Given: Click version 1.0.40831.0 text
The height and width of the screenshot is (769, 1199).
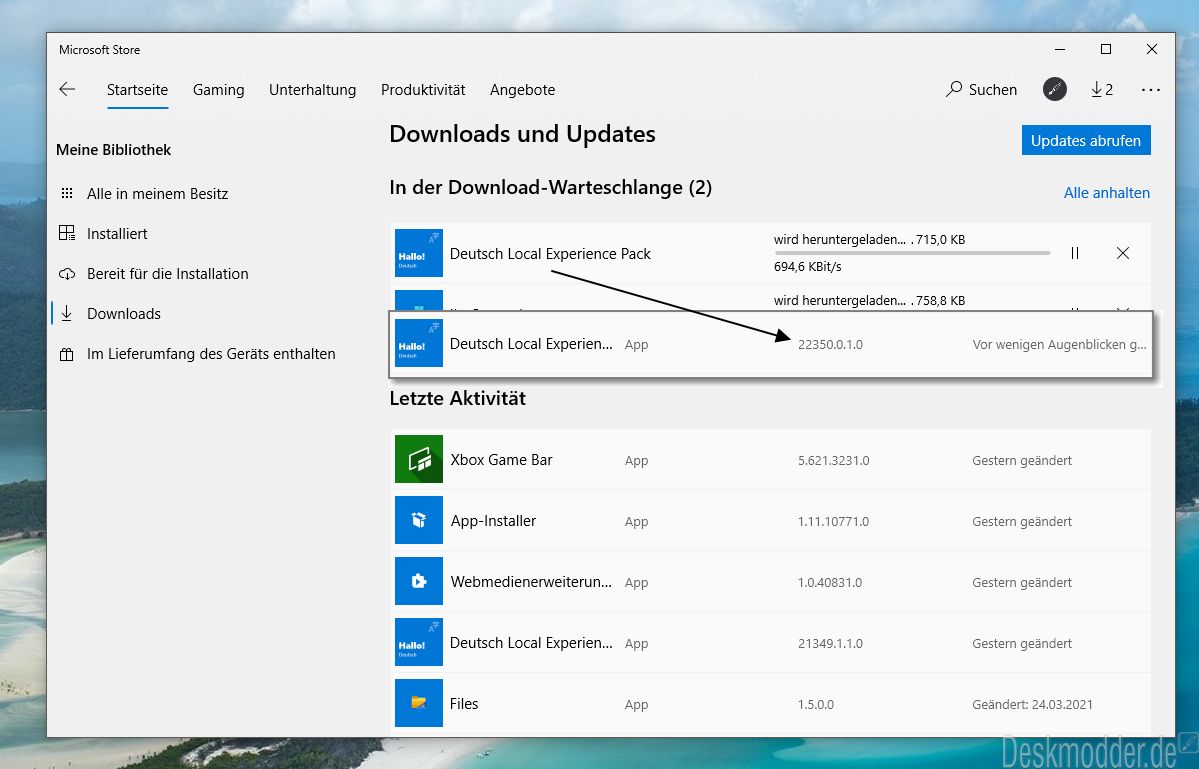Looking at the screenshot, I should click(830, 582).
